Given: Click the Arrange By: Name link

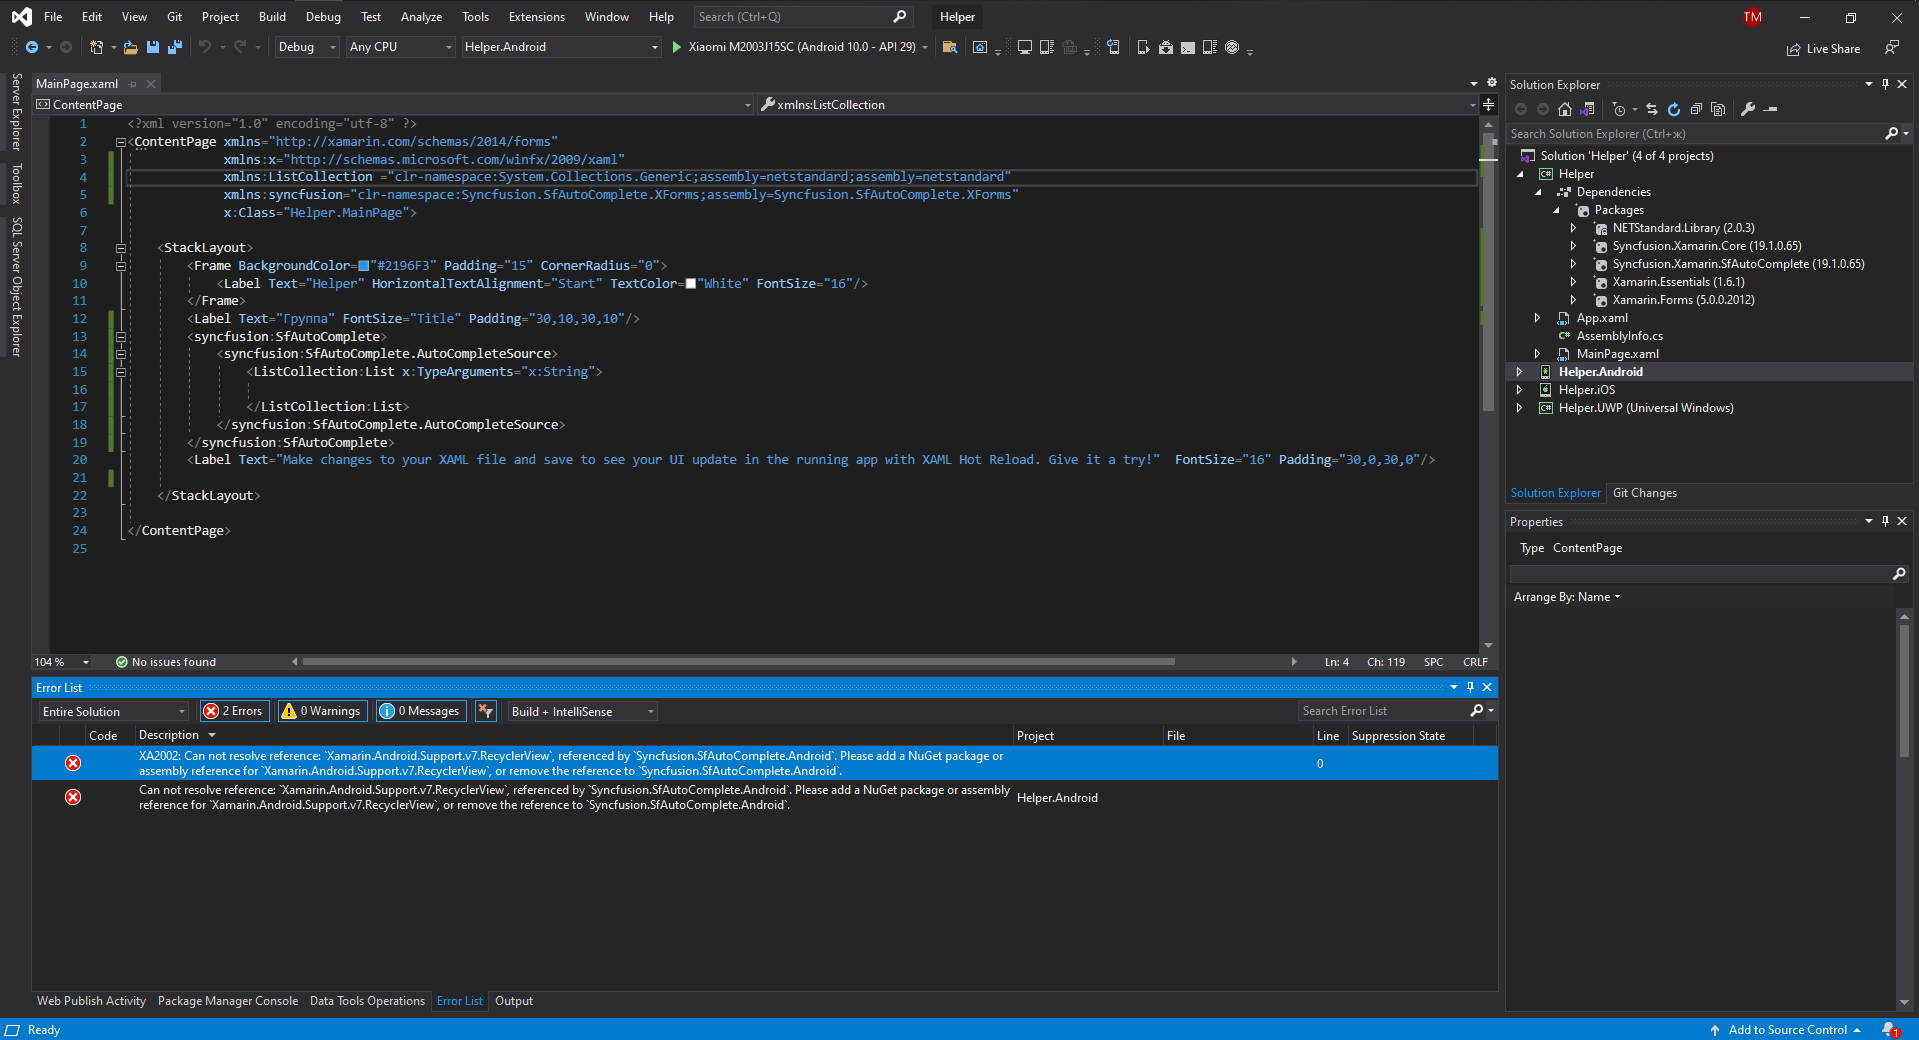Looking at the screenshot, I should [1567, 597].
